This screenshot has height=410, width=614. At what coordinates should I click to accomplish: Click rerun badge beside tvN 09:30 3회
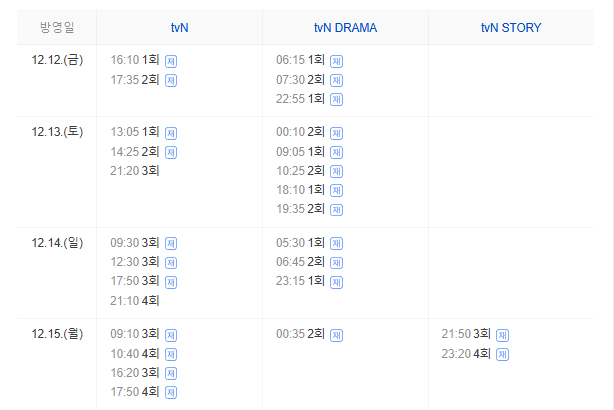point(171,244)
